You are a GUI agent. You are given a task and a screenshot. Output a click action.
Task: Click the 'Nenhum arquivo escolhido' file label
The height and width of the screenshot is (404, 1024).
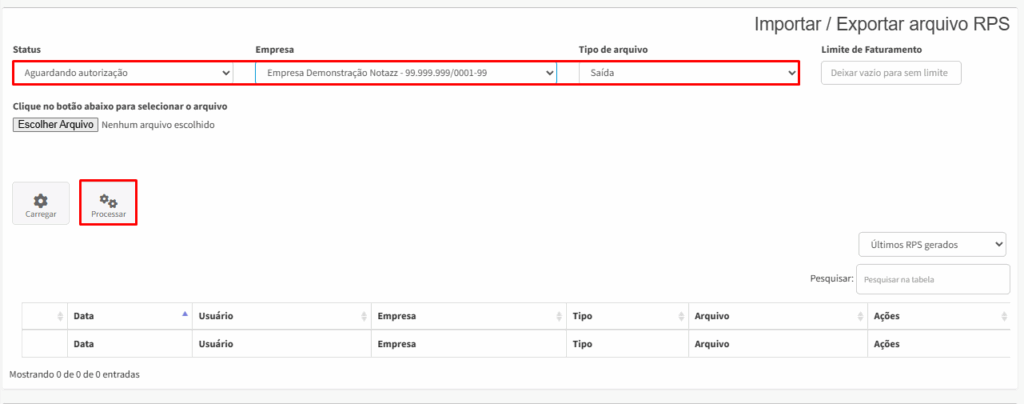[x=158, y=125]
